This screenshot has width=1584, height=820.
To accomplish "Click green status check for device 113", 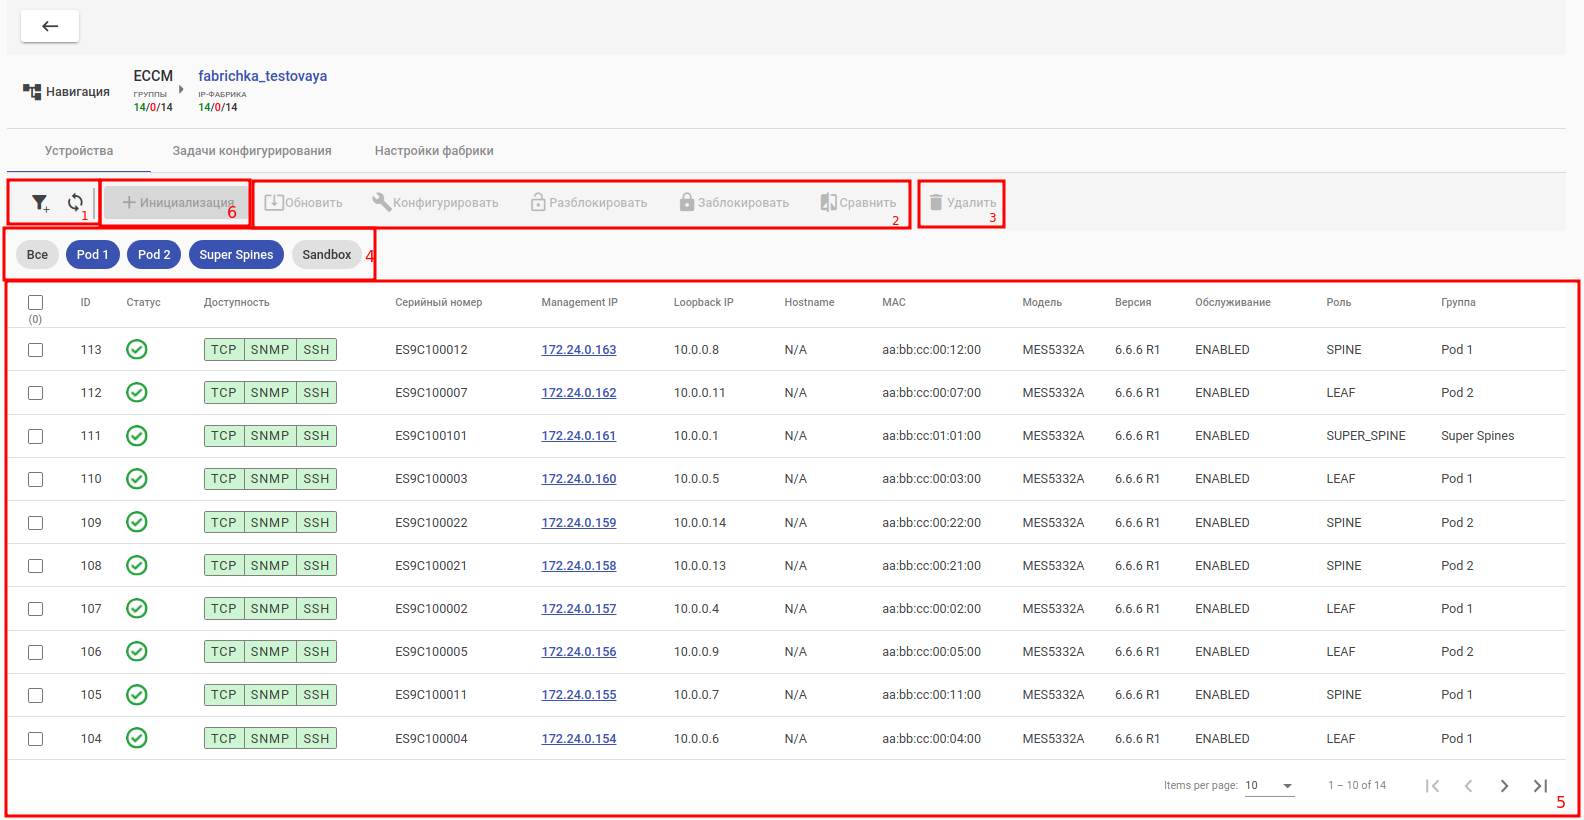I will [137, 349].
